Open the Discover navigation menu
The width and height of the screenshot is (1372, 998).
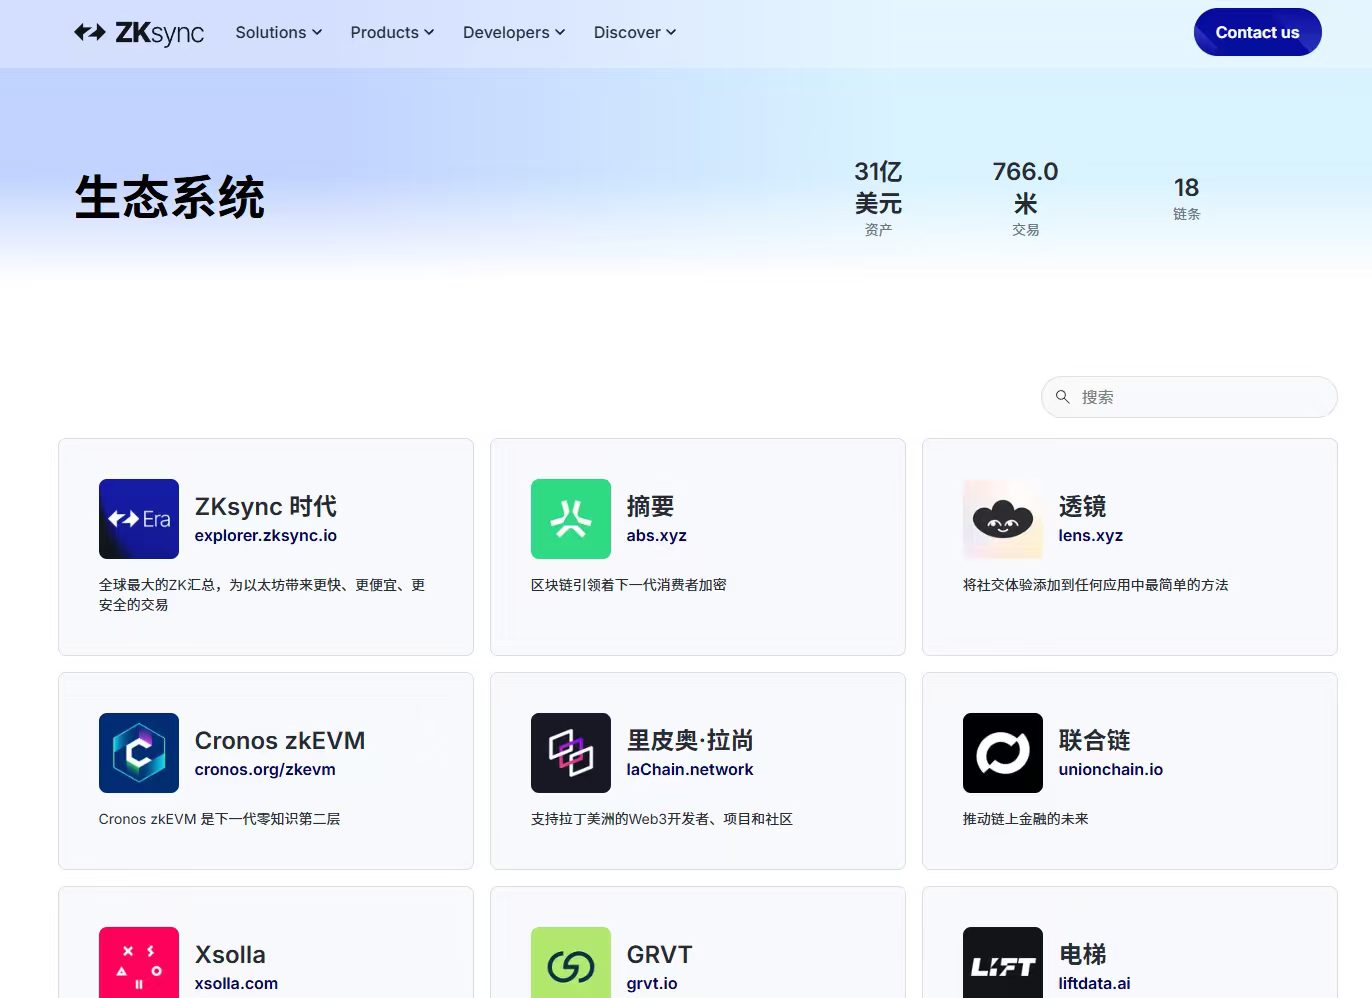pos(635,33)
